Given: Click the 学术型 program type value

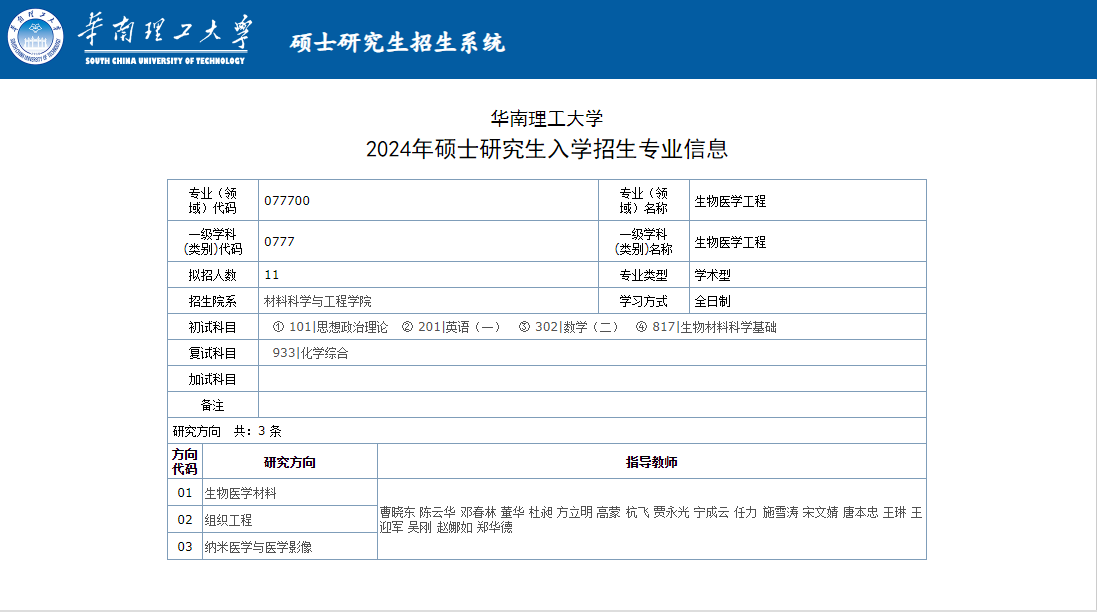Looking at the screenshot, I should coord(712,275).
